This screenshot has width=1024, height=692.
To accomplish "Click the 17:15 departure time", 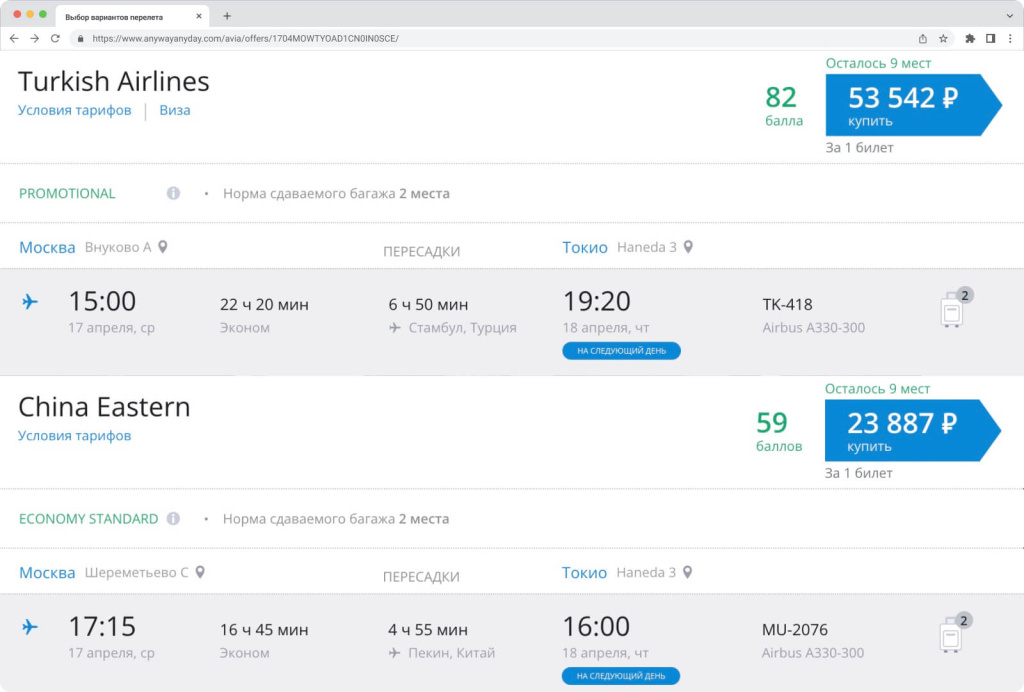I will tap(103, 627).
